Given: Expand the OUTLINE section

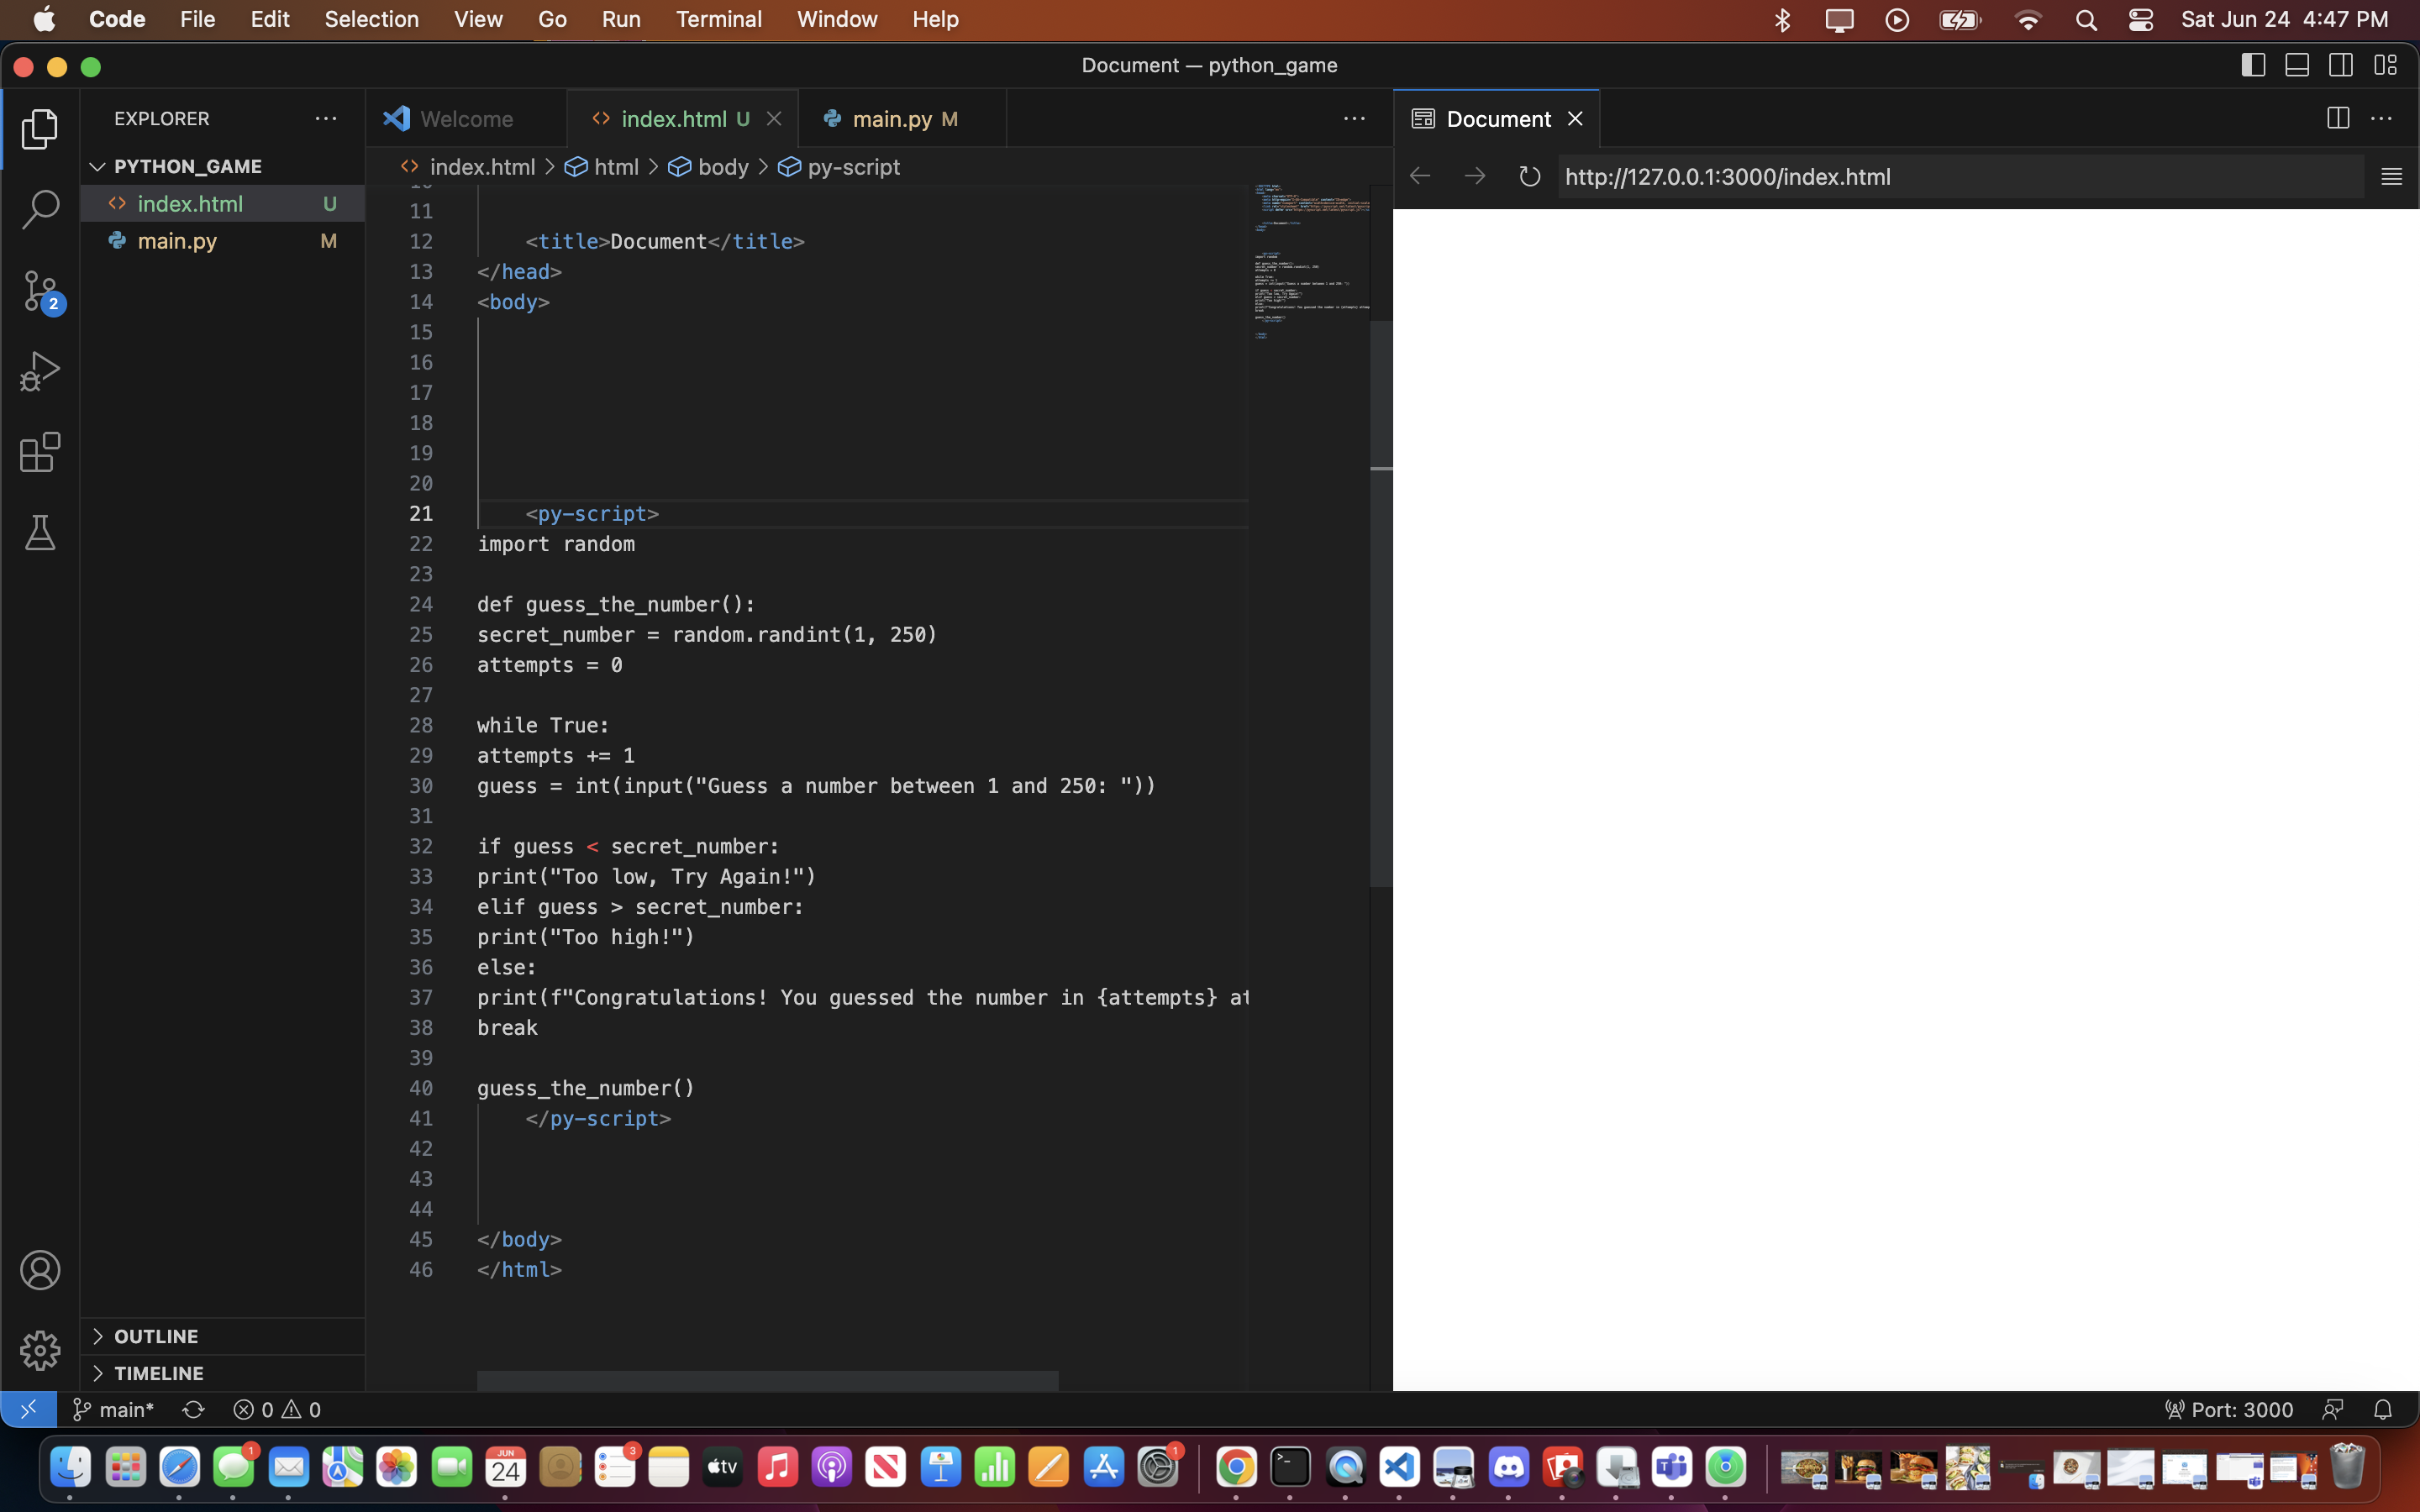Looking at the screenshot, I should pyautogui.click(x=156, y=1336).
